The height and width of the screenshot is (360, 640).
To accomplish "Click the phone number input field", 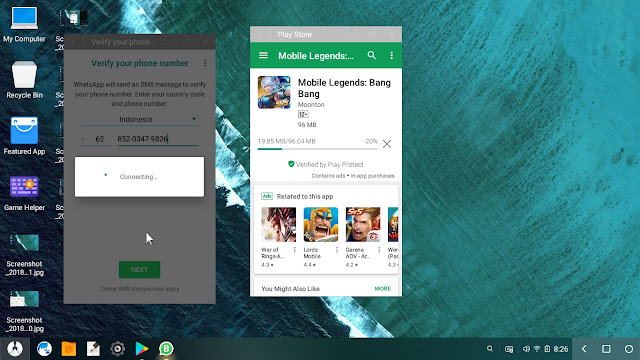I will click(158, 139).
